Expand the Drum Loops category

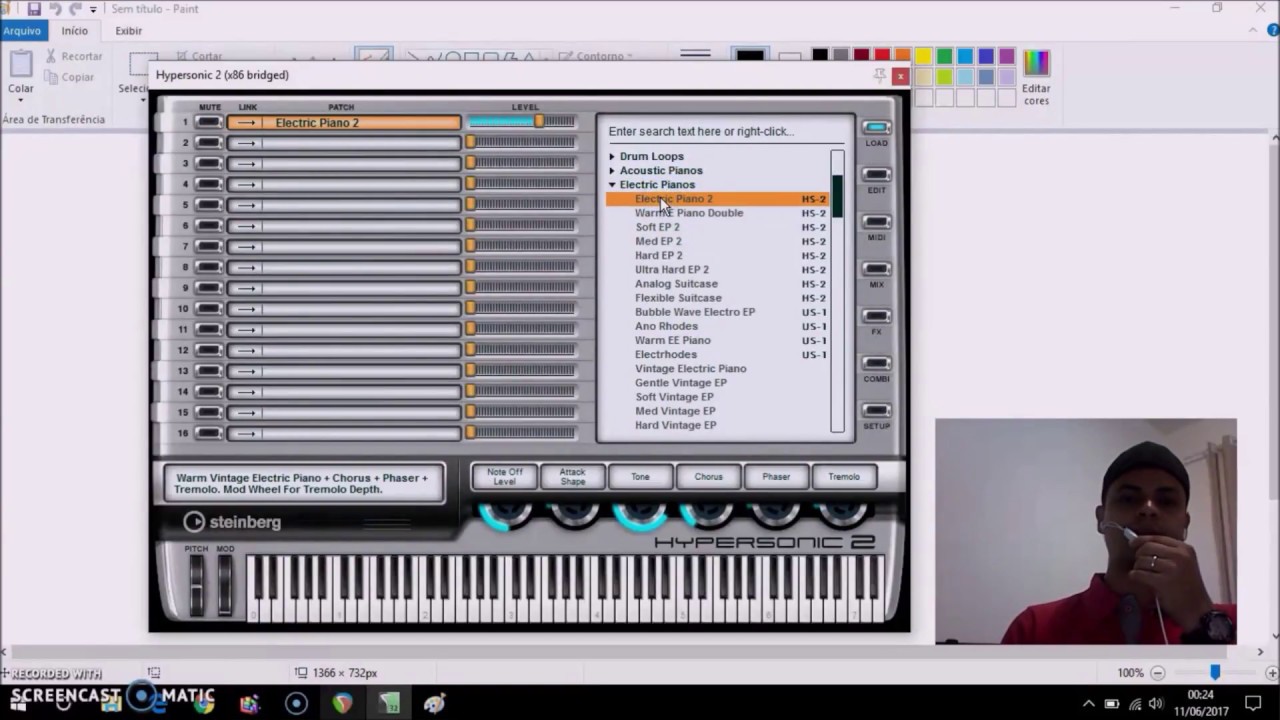612,157
